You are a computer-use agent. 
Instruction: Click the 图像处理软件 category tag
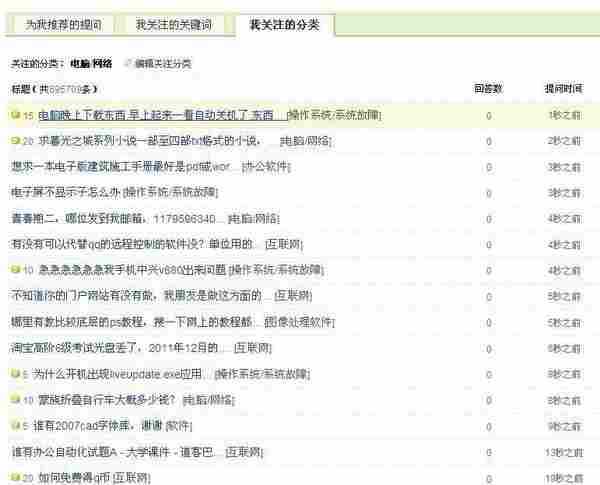pos(305,322)
